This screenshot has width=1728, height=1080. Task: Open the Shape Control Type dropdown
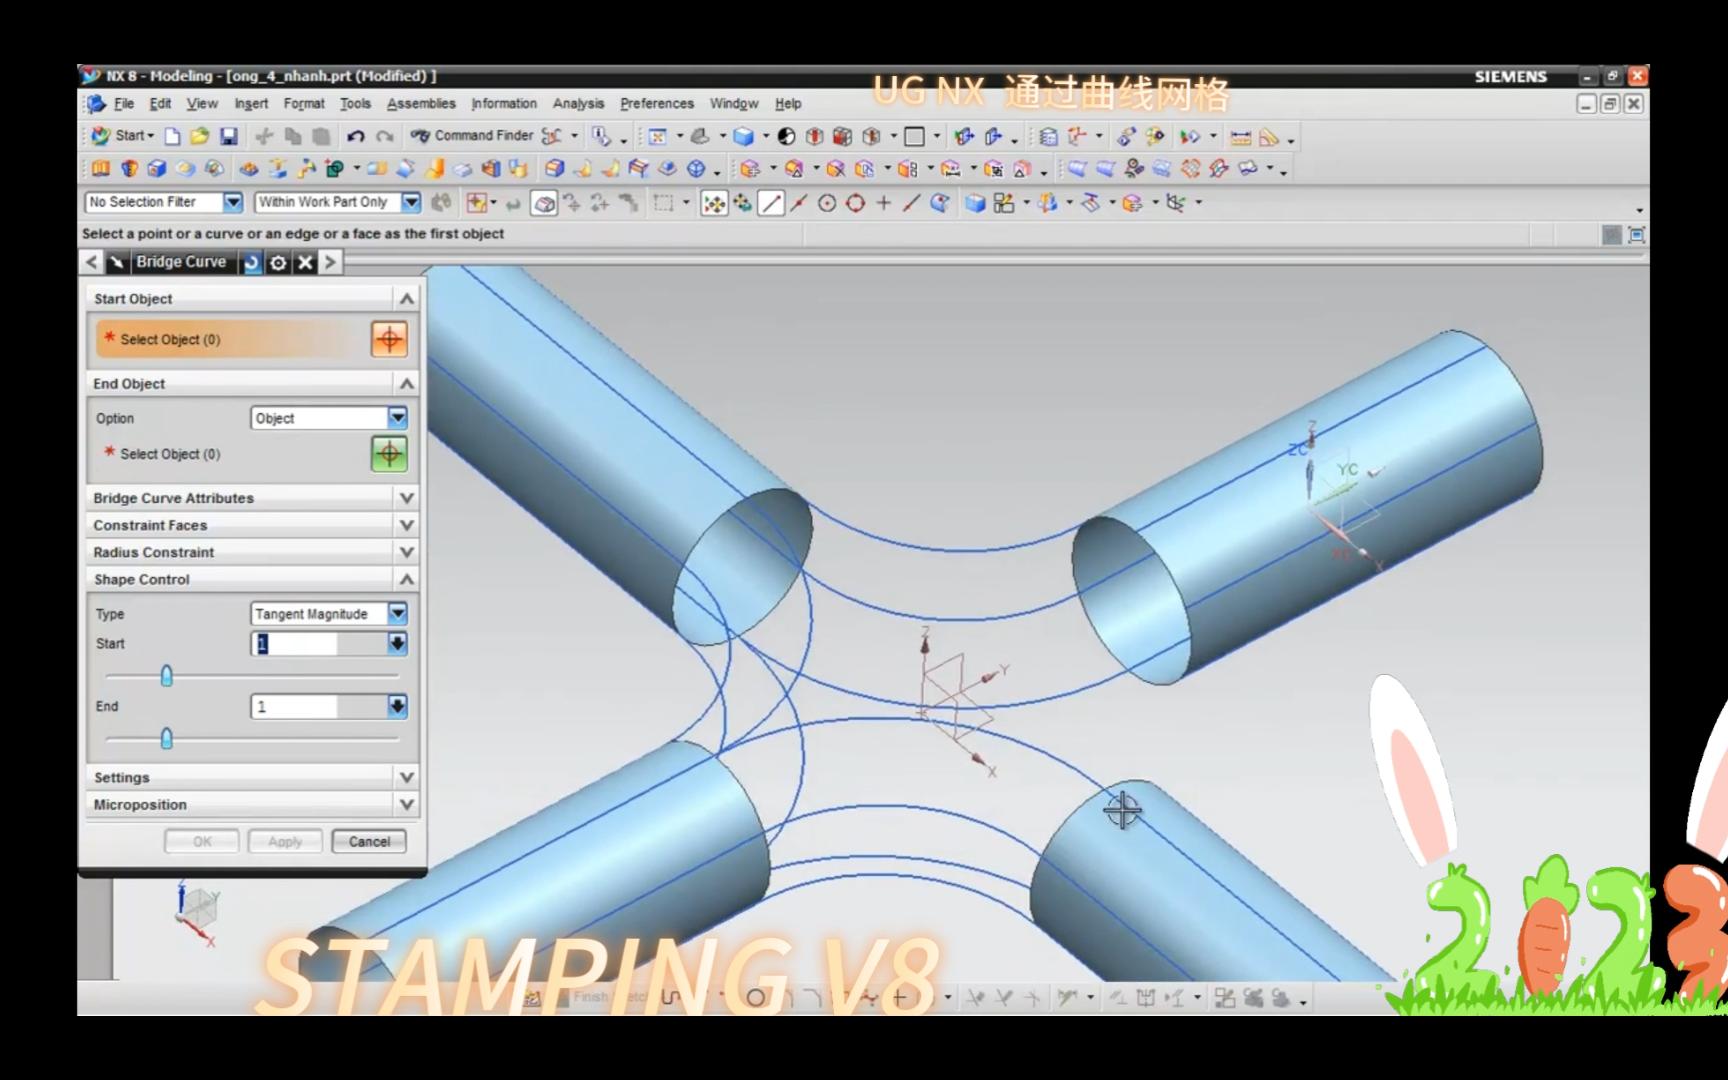(397, 614)
